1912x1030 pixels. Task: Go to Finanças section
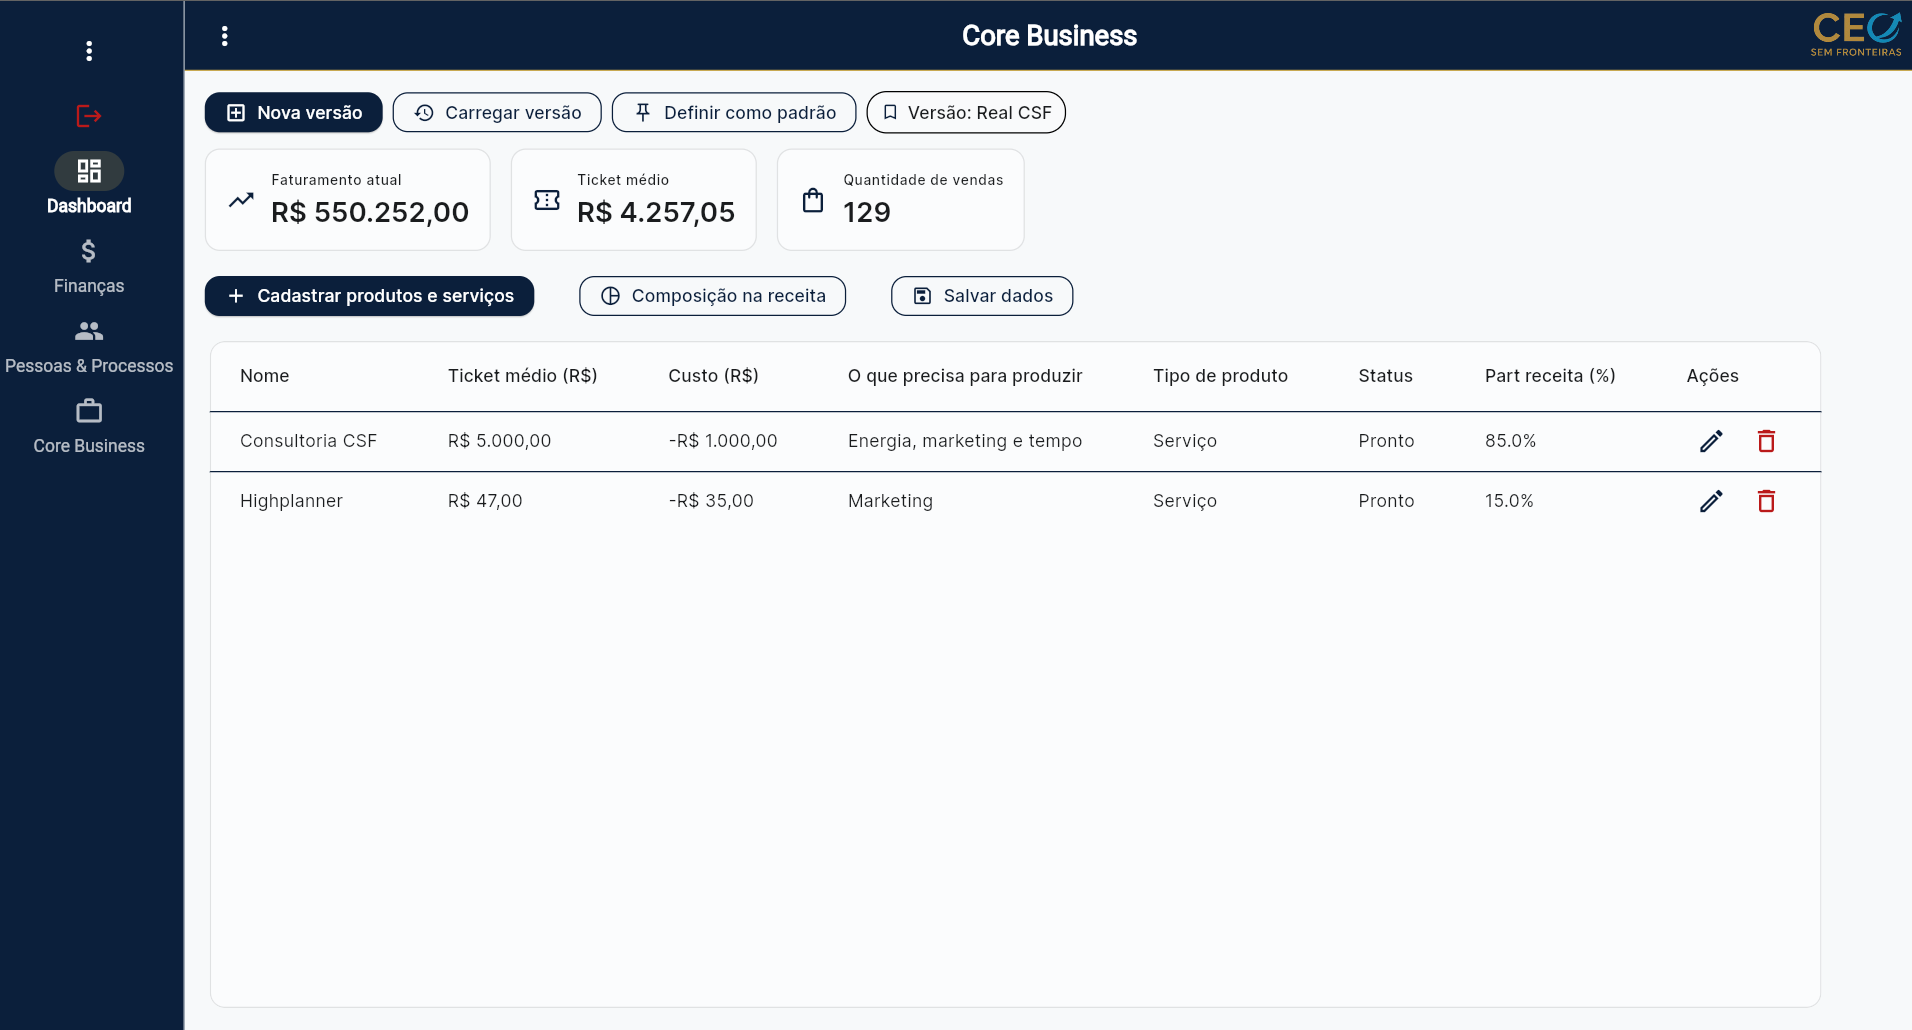(x=89, y=266)
